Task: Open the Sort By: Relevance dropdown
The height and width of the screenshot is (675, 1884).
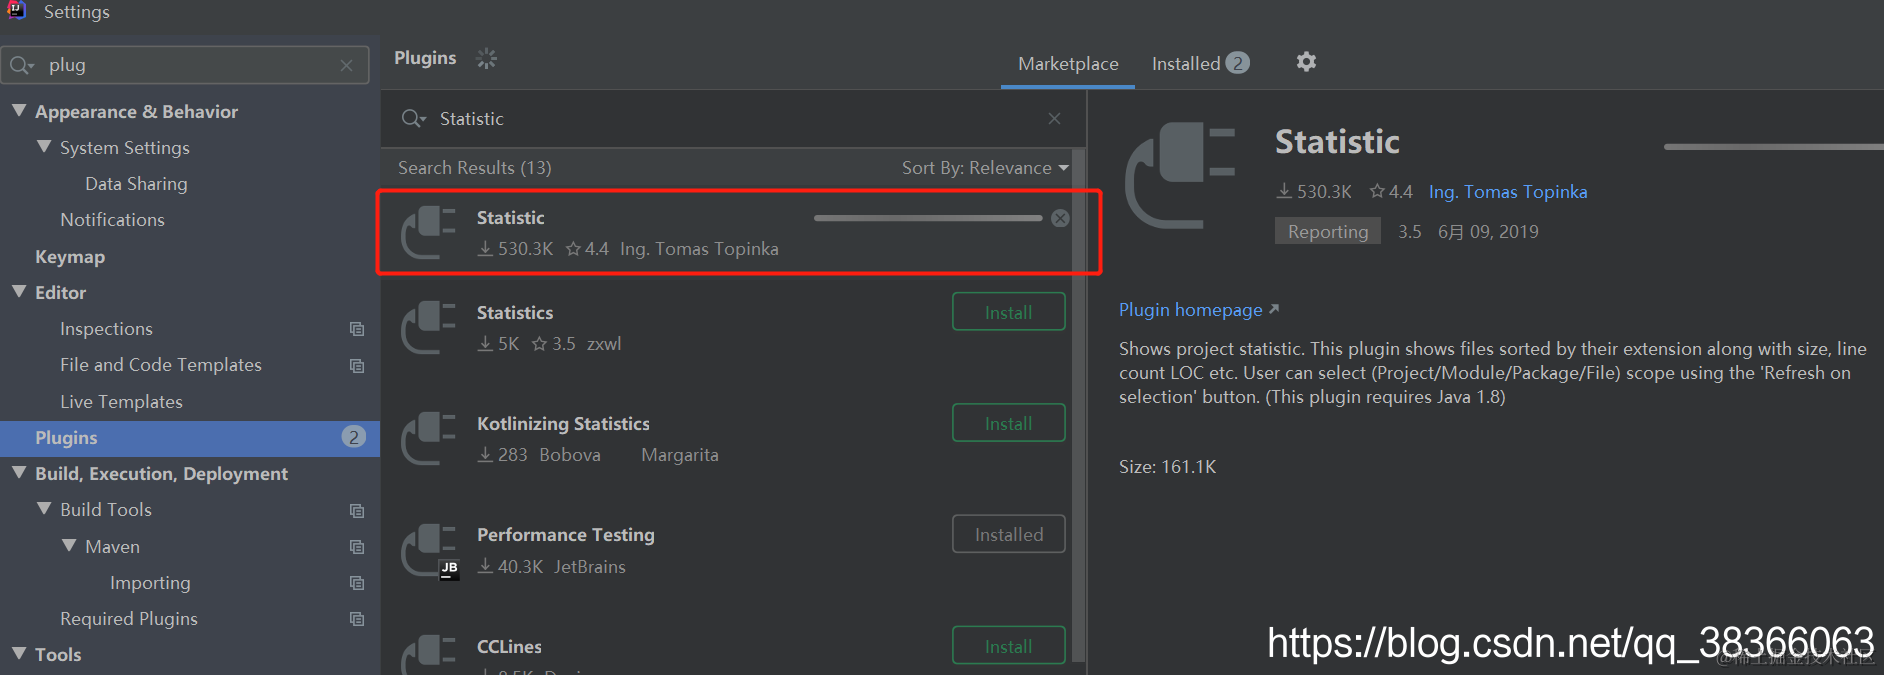Action: [985, 168]
